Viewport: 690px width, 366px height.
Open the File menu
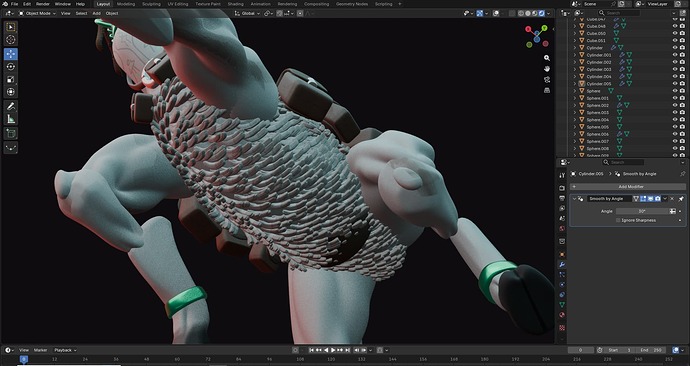pos(15,4)
